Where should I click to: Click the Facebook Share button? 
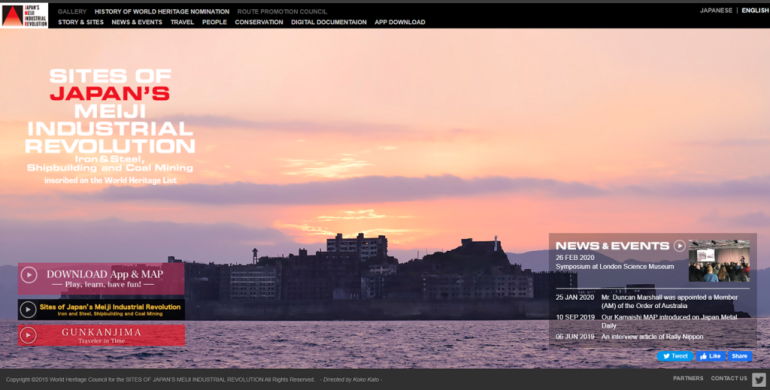[x=739, y=356]
